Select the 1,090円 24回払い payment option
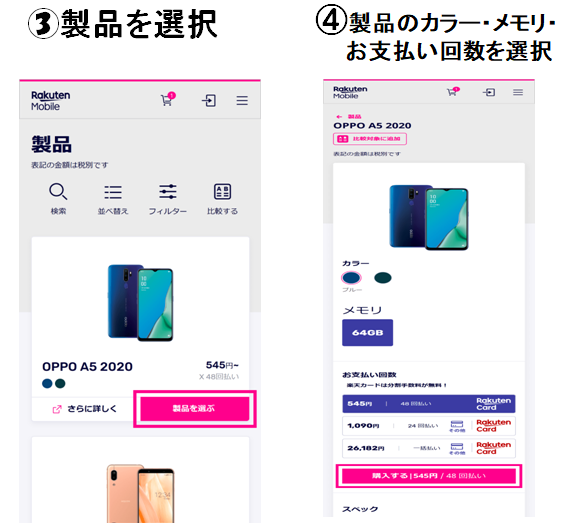Image resolution: width=568 pixels, height=524 pixels. [x=429, y=426]
